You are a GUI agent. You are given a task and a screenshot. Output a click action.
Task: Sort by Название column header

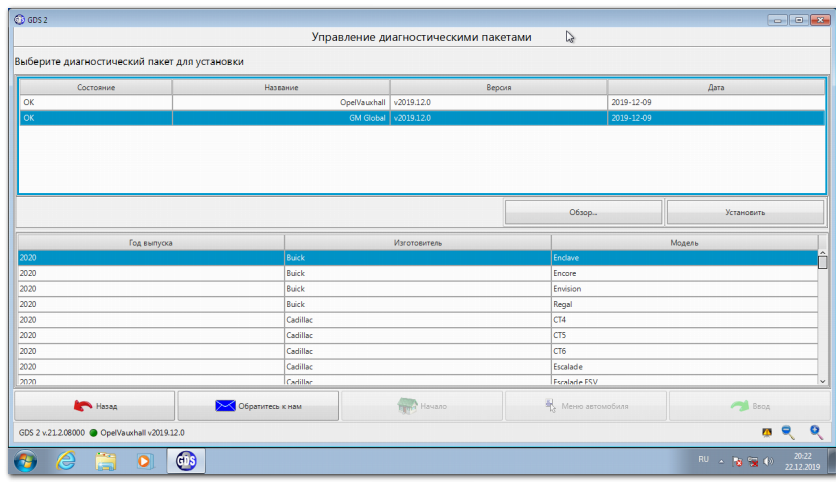click(x=281, y=87)
